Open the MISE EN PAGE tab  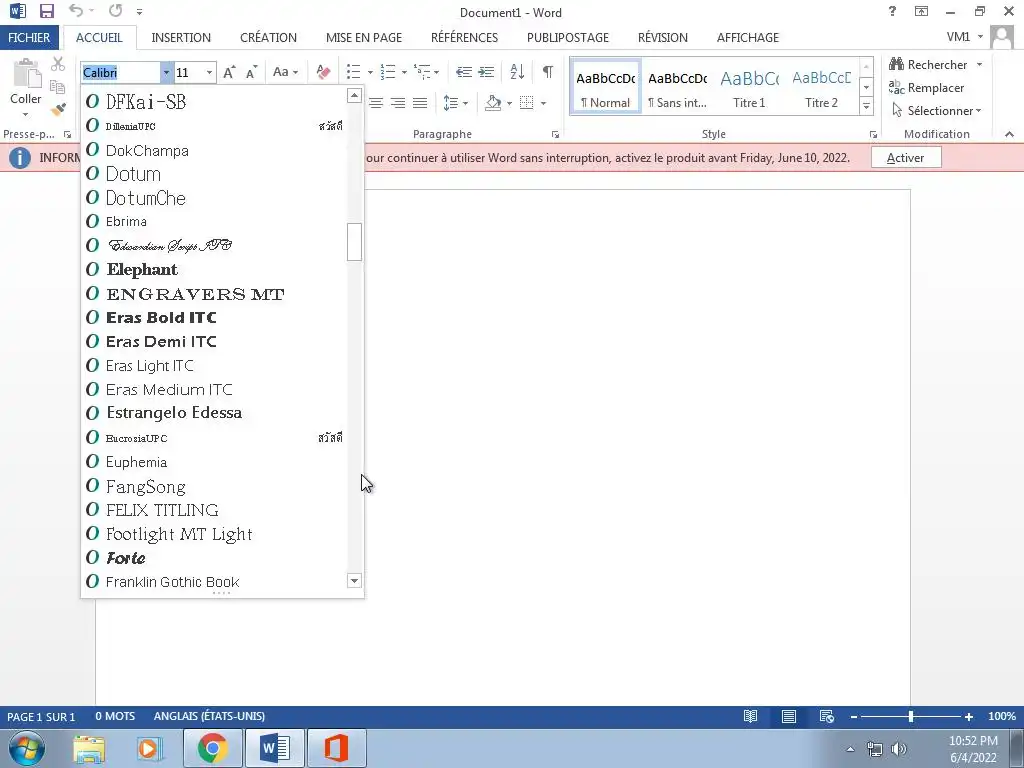point(364,37)
